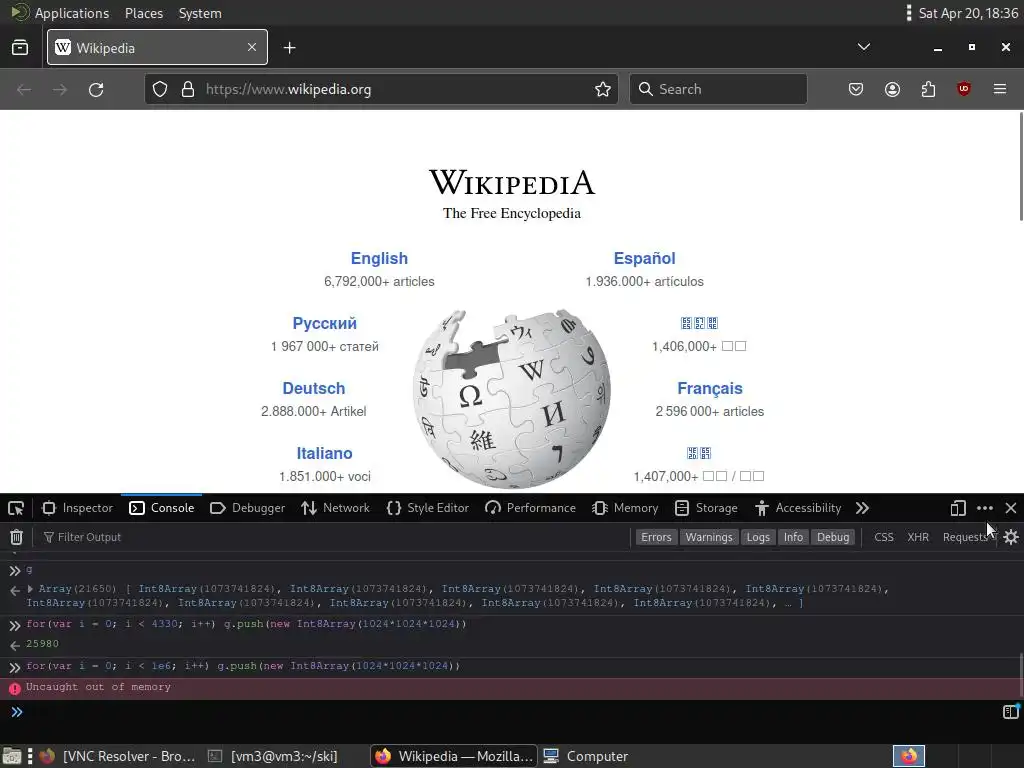Close the developer tools panel

1011,508
